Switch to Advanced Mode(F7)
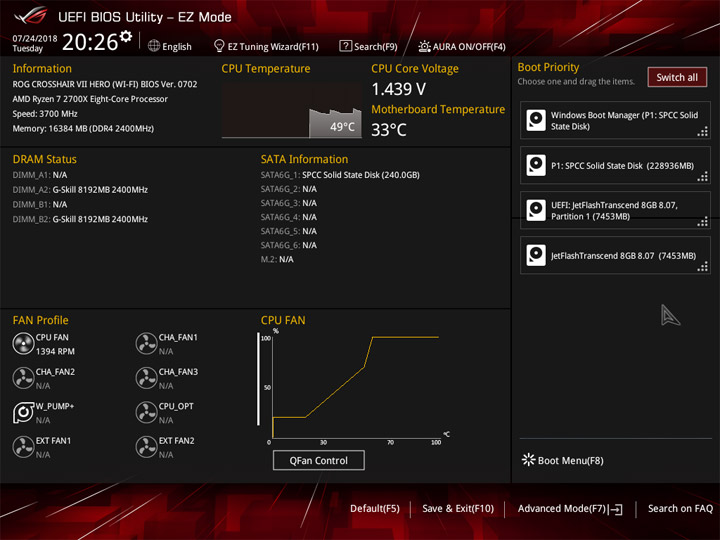Viewport: 720px width, 540px height. [570, 509]
